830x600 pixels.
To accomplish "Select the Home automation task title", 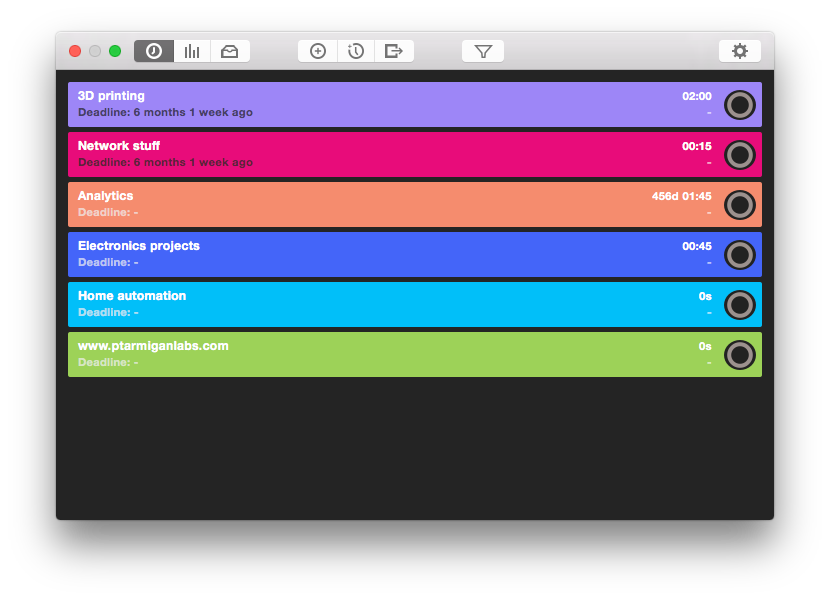I will 132,296.
